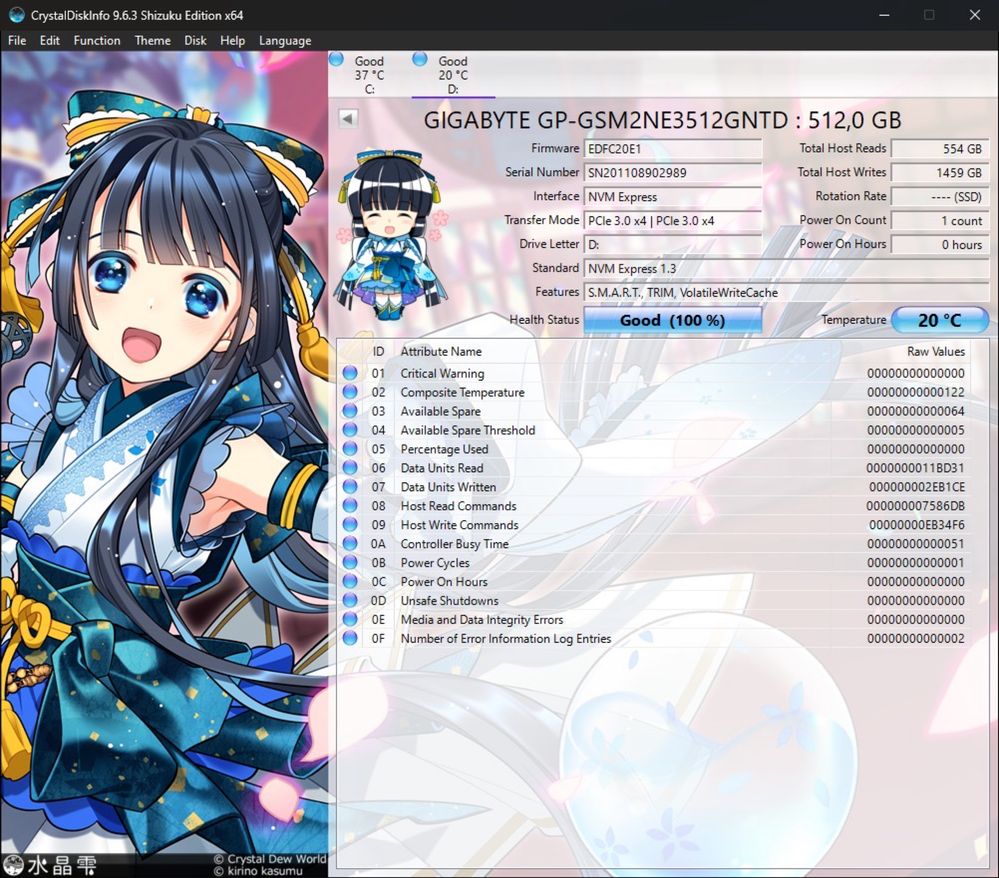Select the D: drive tab
The width and height of the screenshot is (999, 878).
[x=453, y=75]
